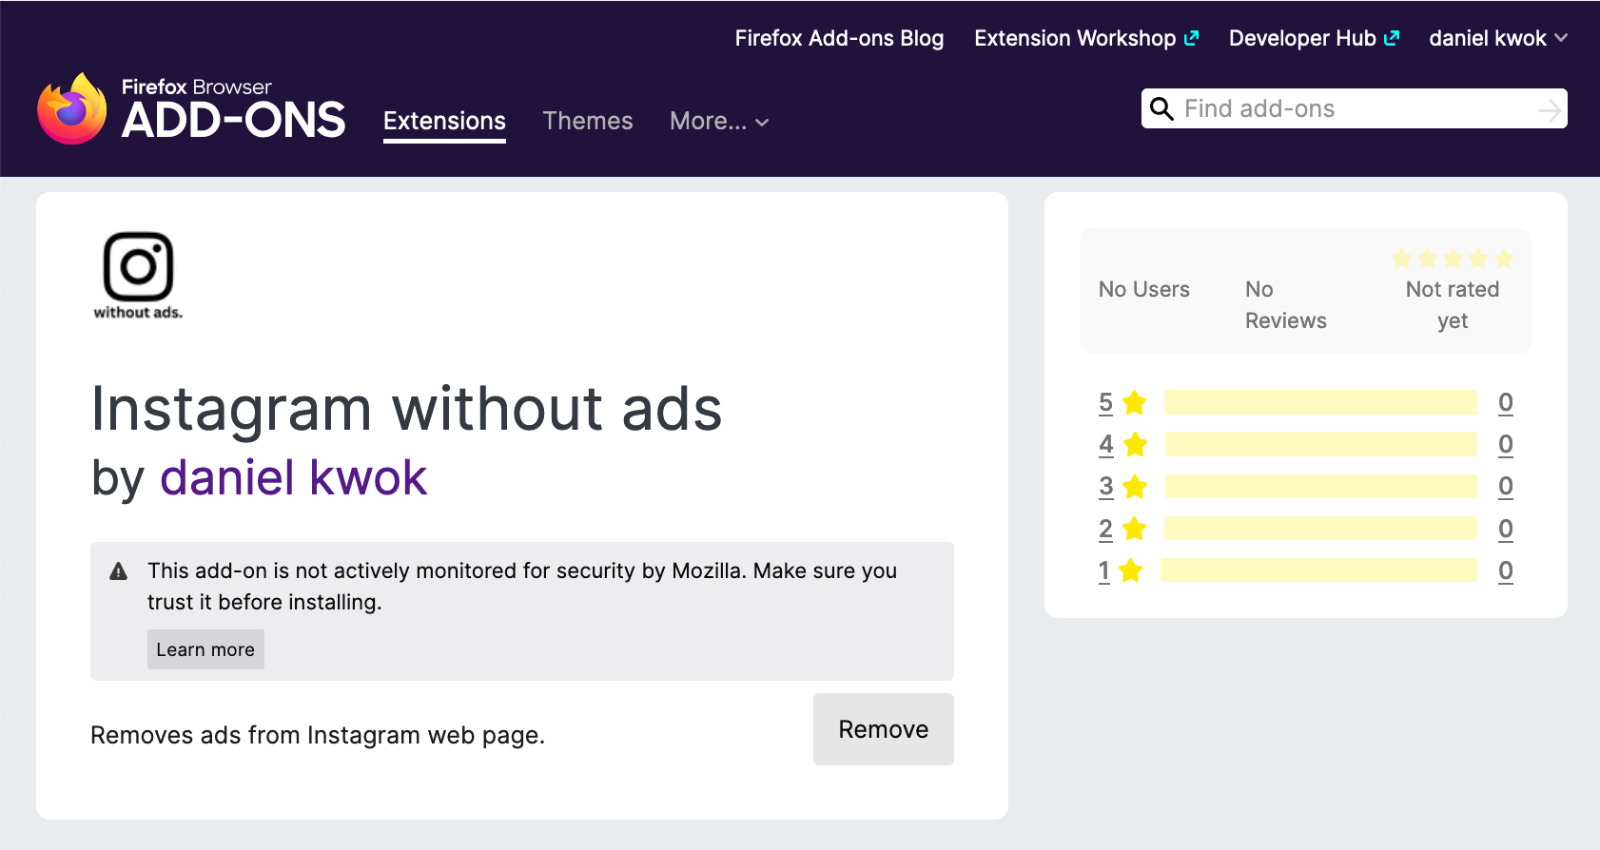Screen dimensions: 1600x850
Task: Click the Remove button
Action: click(883, 729)
